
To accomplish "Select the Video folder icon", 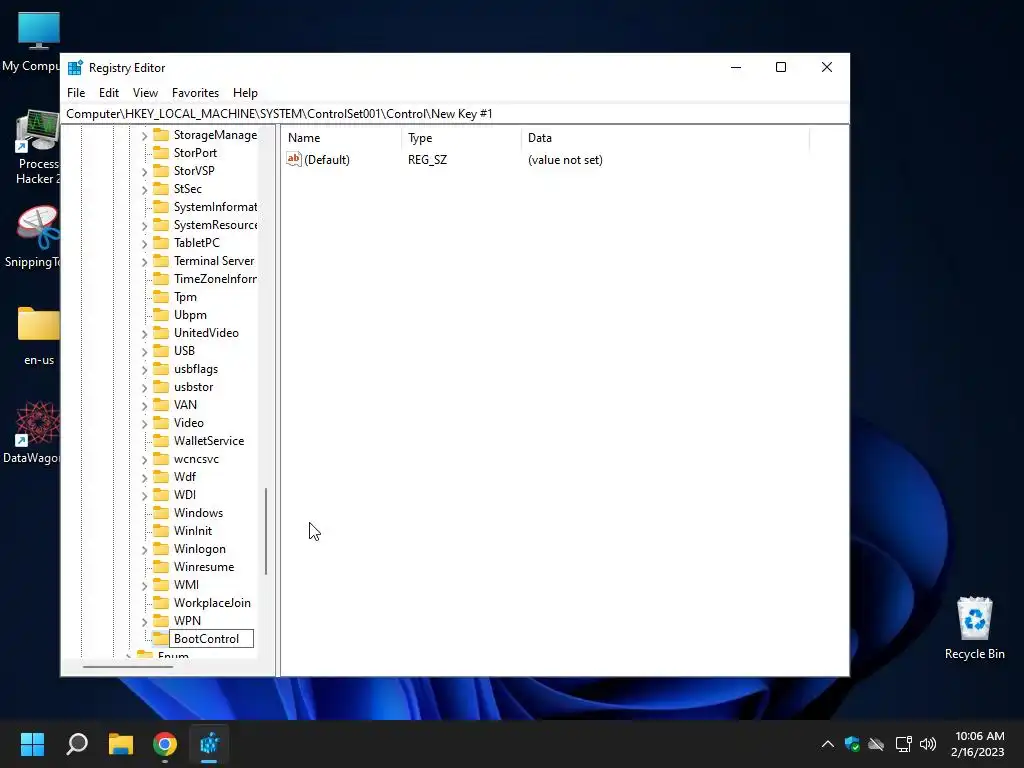I will [x=161, y=423].
